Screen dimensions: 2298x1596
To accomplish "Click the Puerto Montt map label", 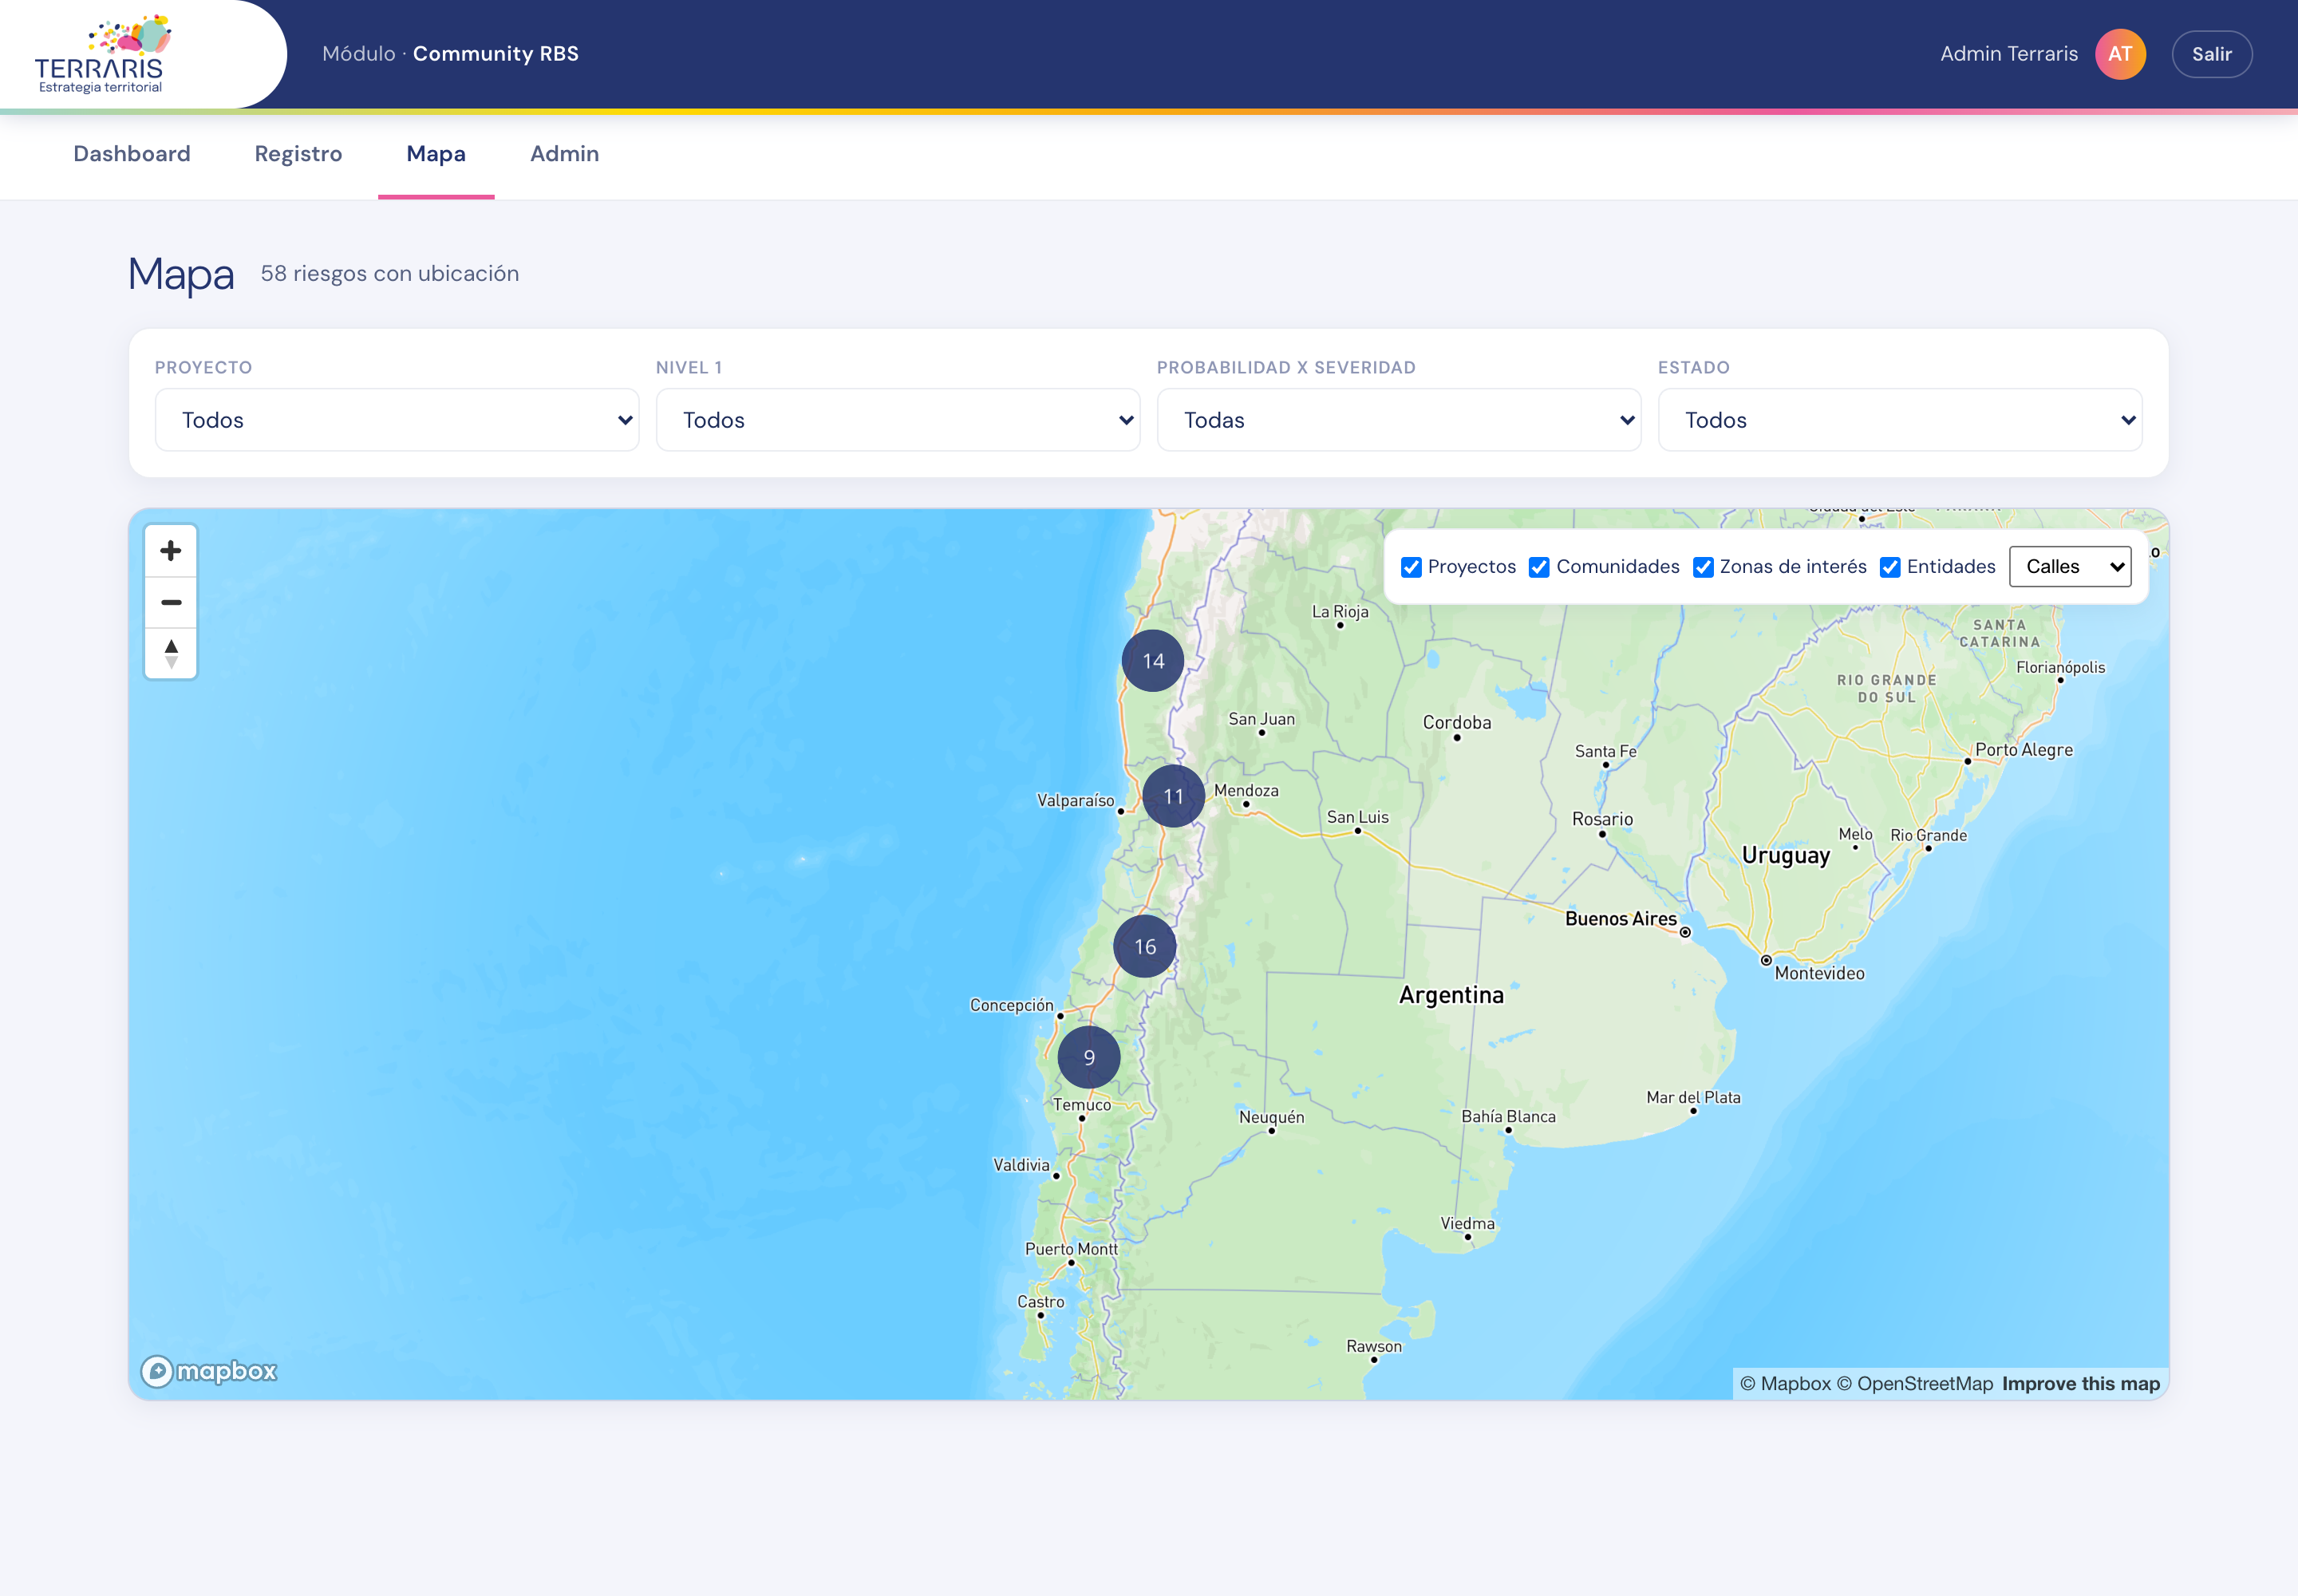I will (1071, 1249).
